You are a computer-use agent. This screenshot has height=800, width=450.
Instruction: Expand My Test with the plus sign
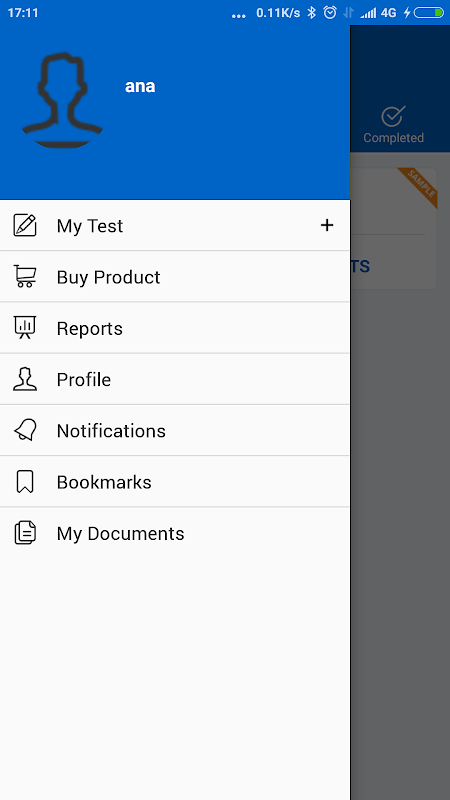pos(327,225)
